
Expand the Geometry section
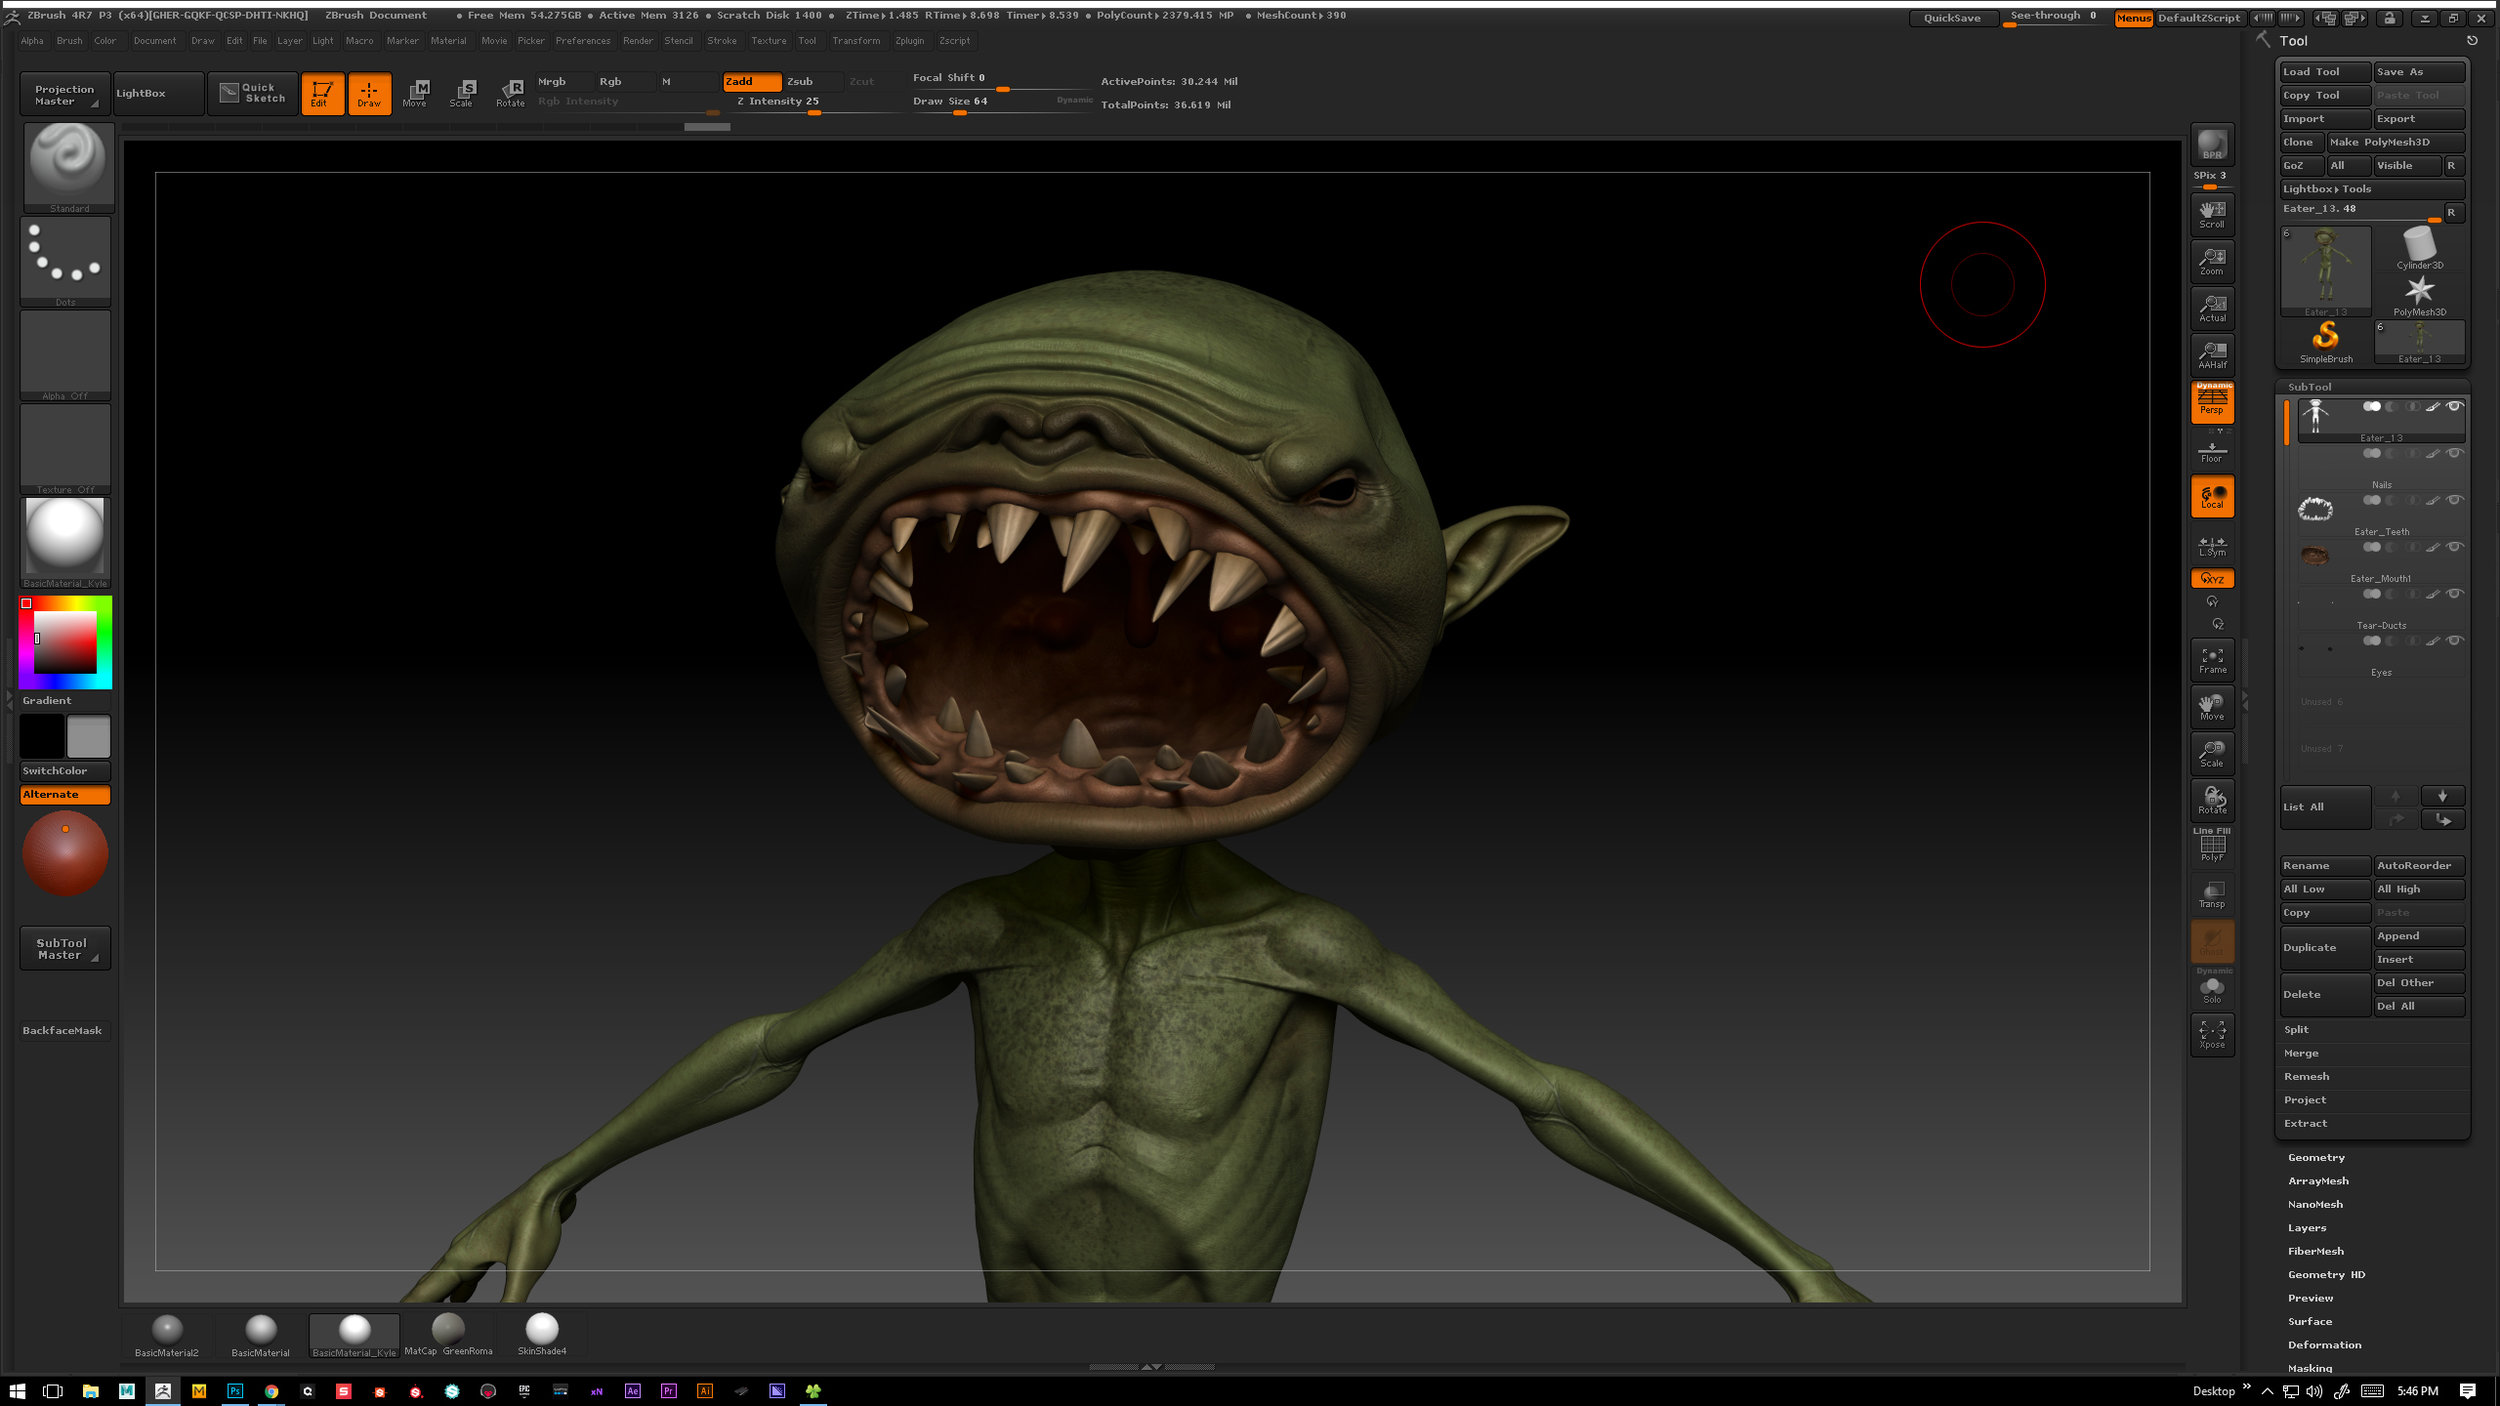(2316, 1158)
